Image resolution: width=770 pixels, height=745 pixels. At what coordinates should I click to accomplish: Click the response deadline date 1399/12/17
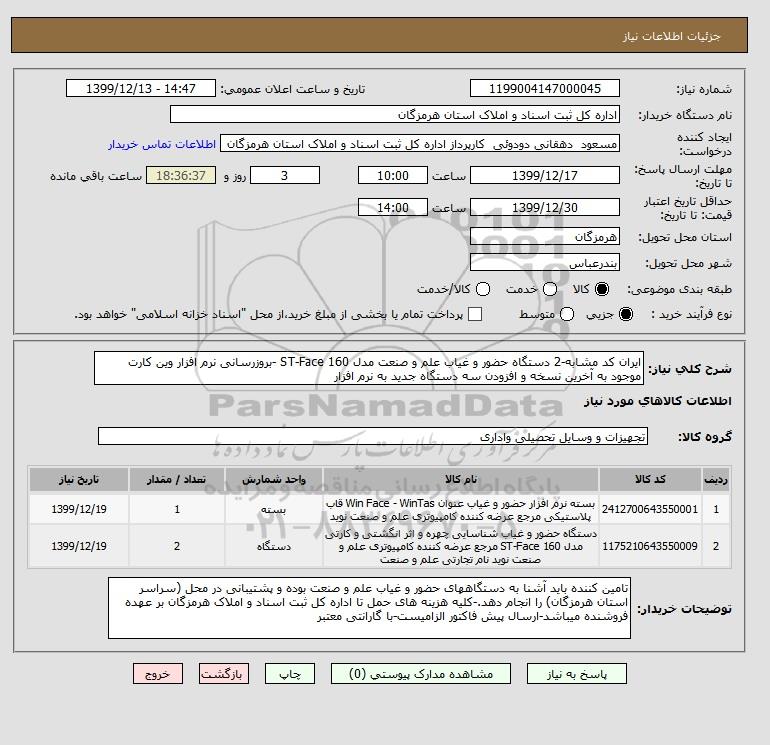(x=545, y=175)
